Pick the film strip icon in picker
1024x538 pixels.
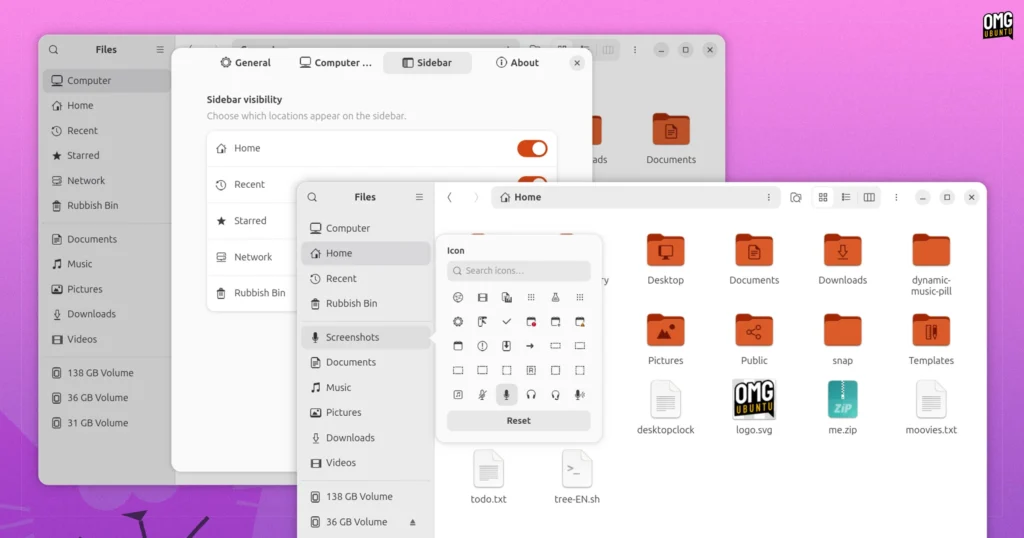point(482,298)
